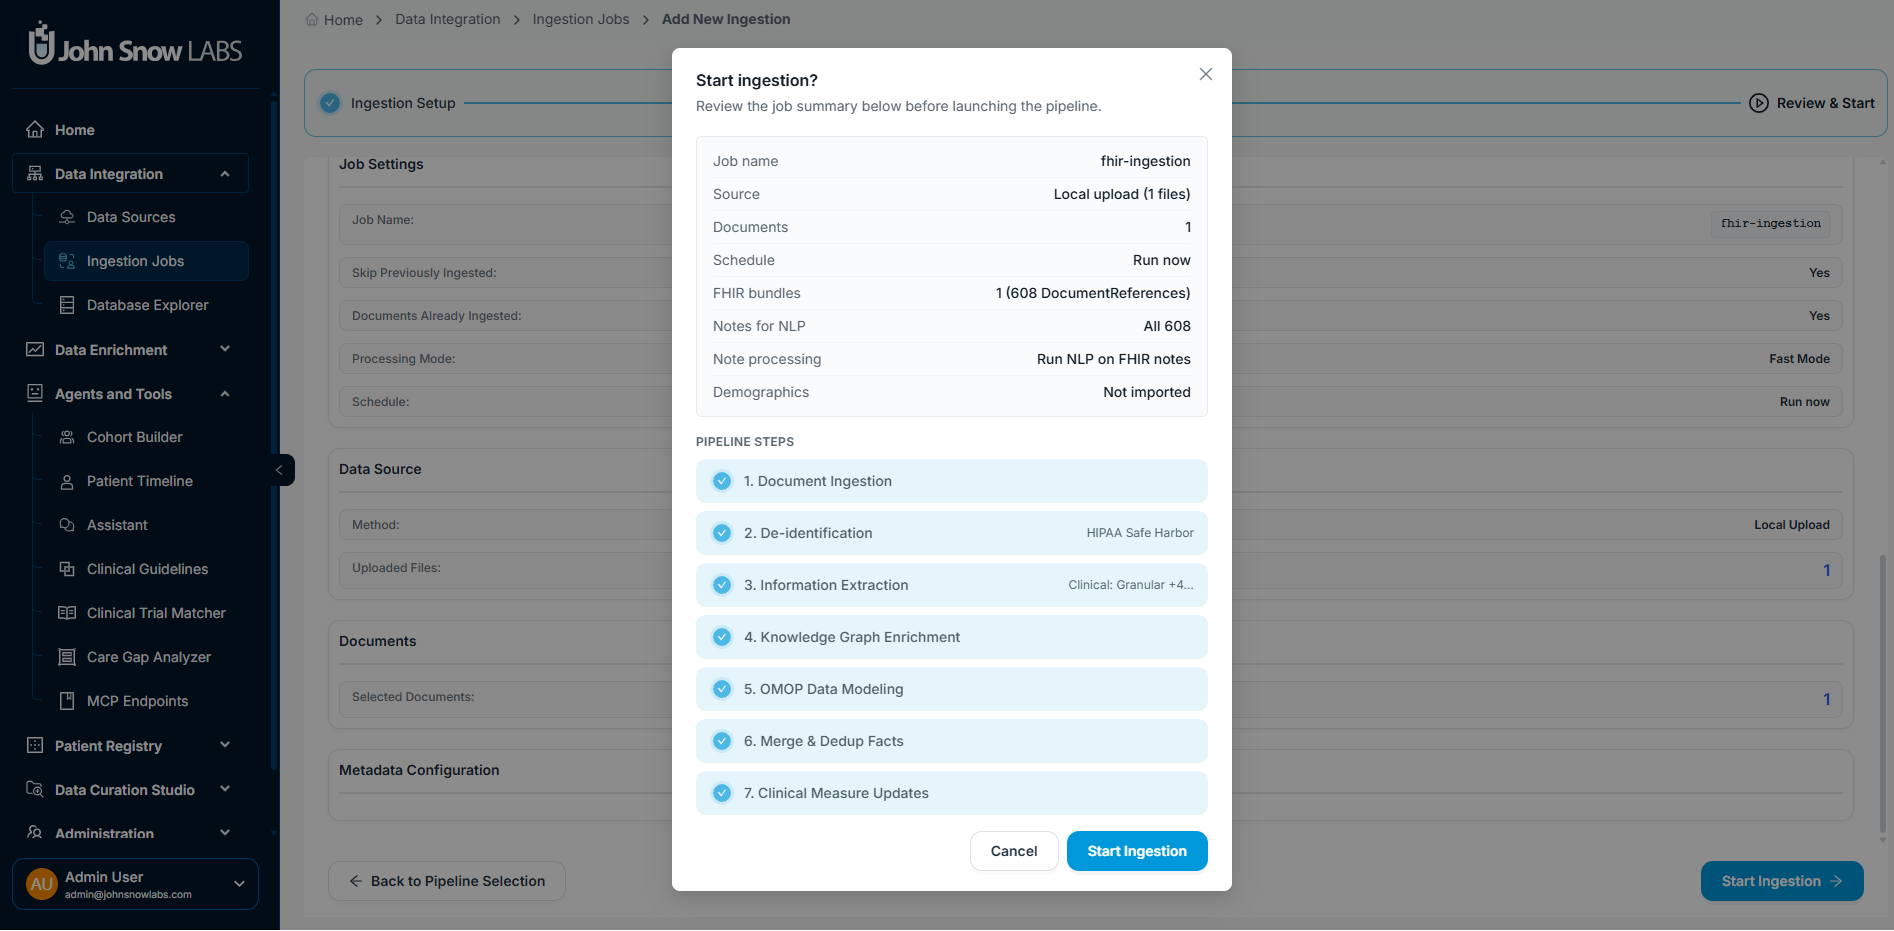Click the Ingestion Setup step checkmark
The width and height of the screenshot is (1894, 931).
click(x=330, y=103)
